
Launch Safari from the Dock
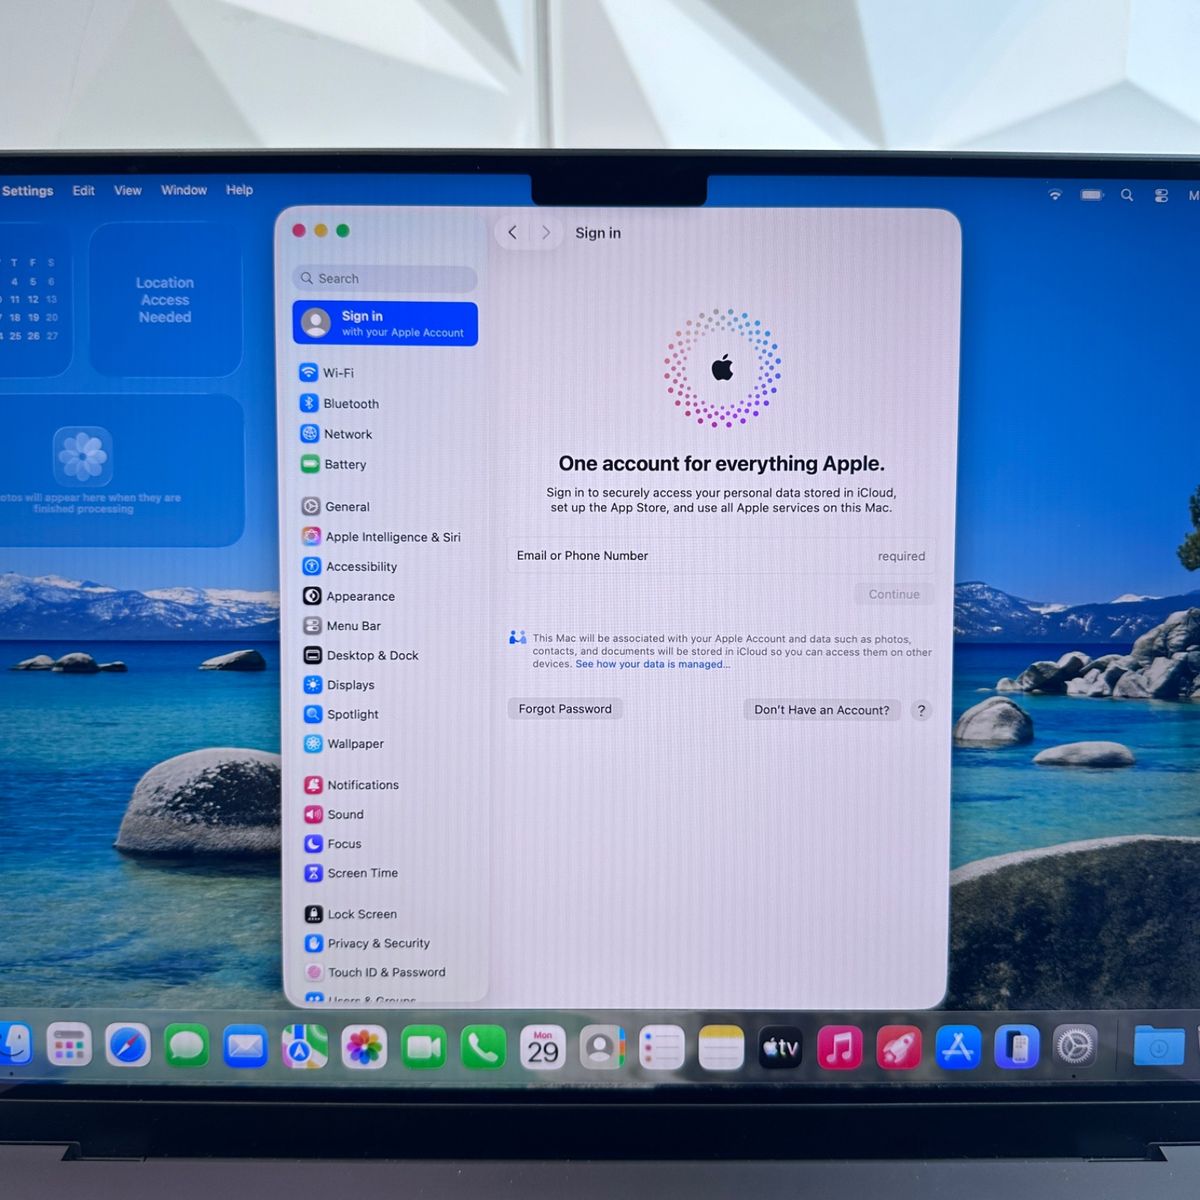pos(128,1047)
